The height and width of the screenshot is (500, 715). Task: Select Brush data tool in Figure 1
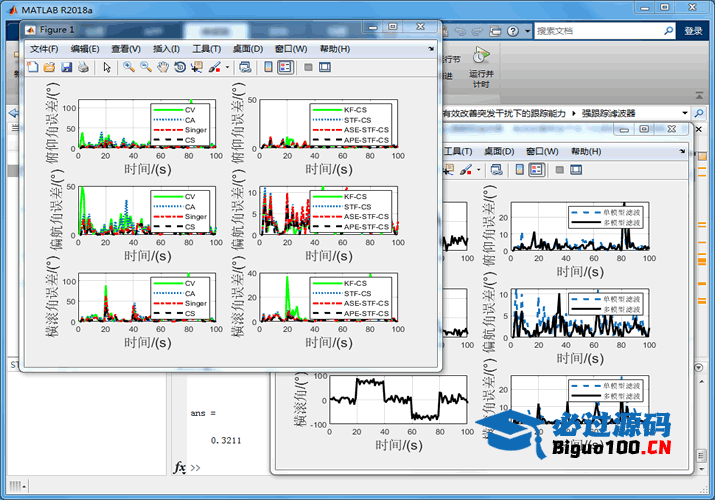click(x=214, y=67)
